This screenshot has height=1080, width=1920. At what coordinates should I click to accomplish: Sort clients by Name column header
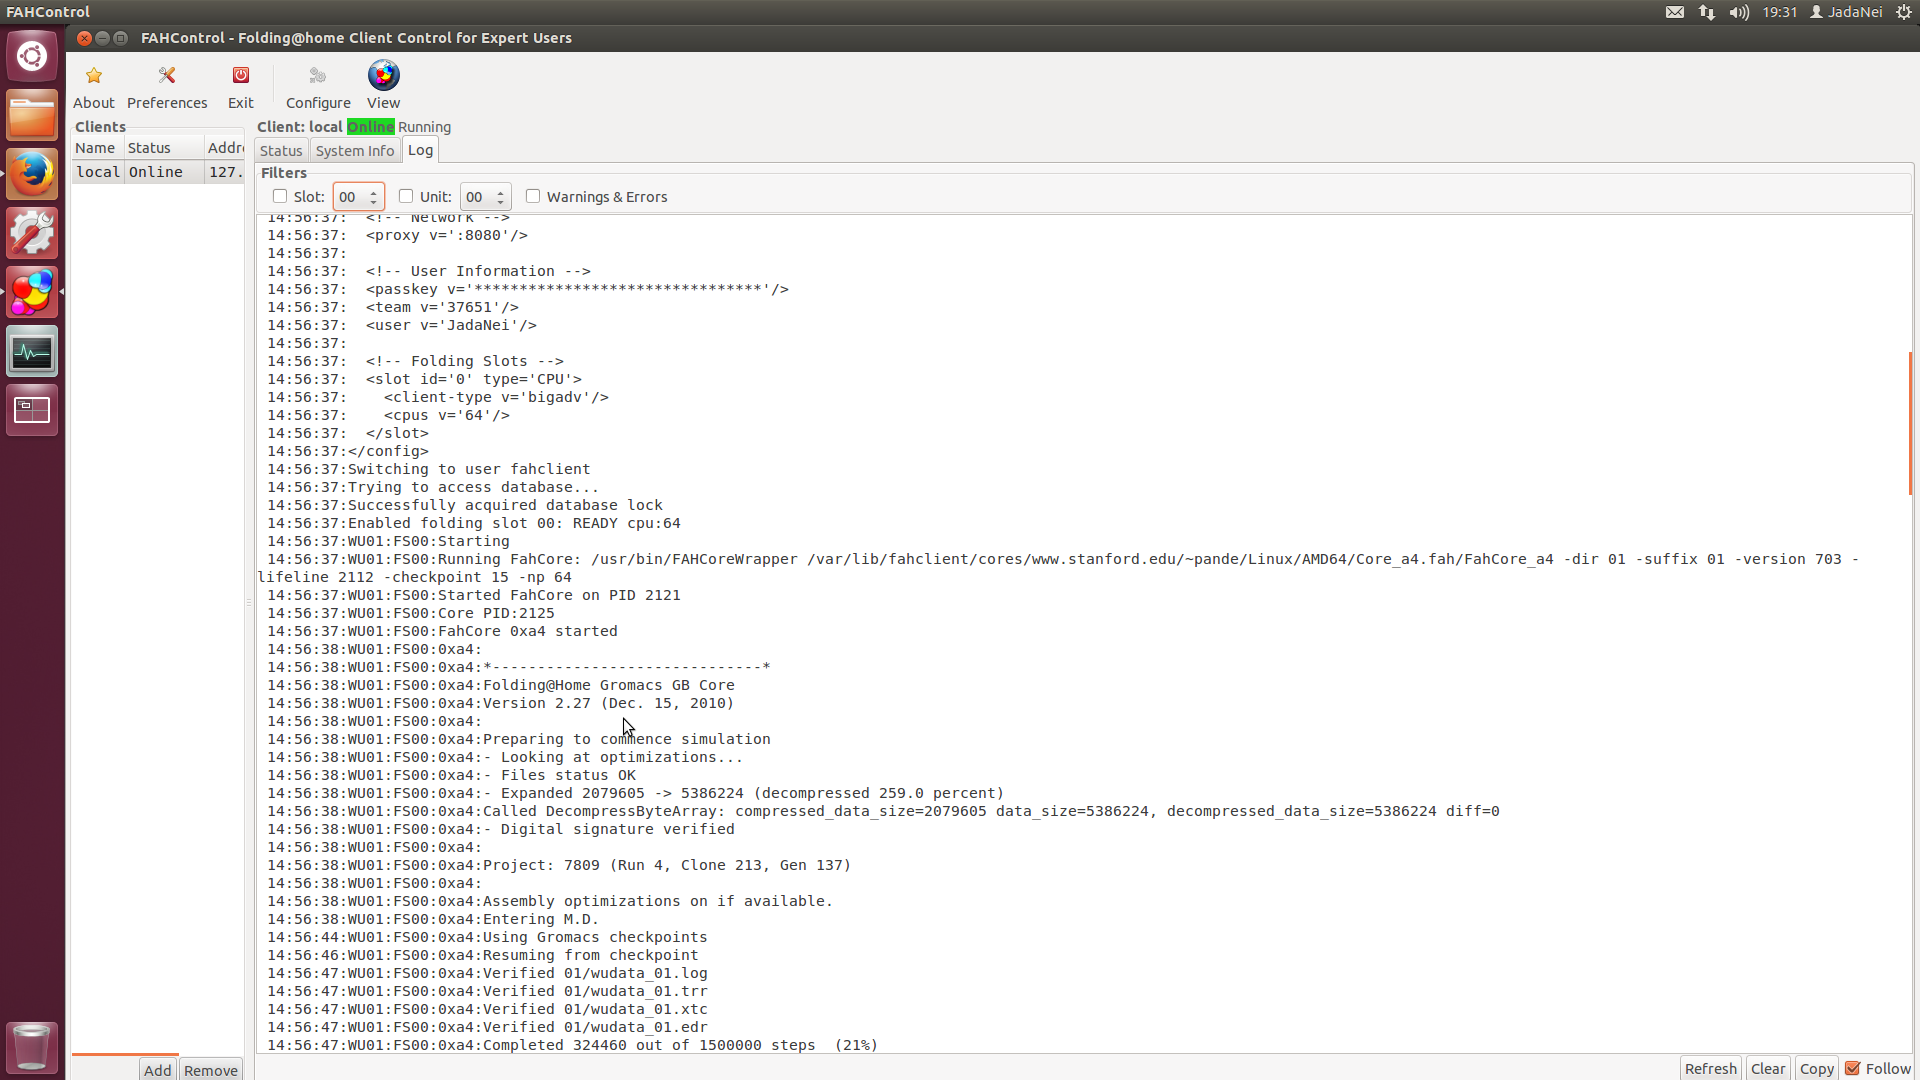(x=97, y=148)
